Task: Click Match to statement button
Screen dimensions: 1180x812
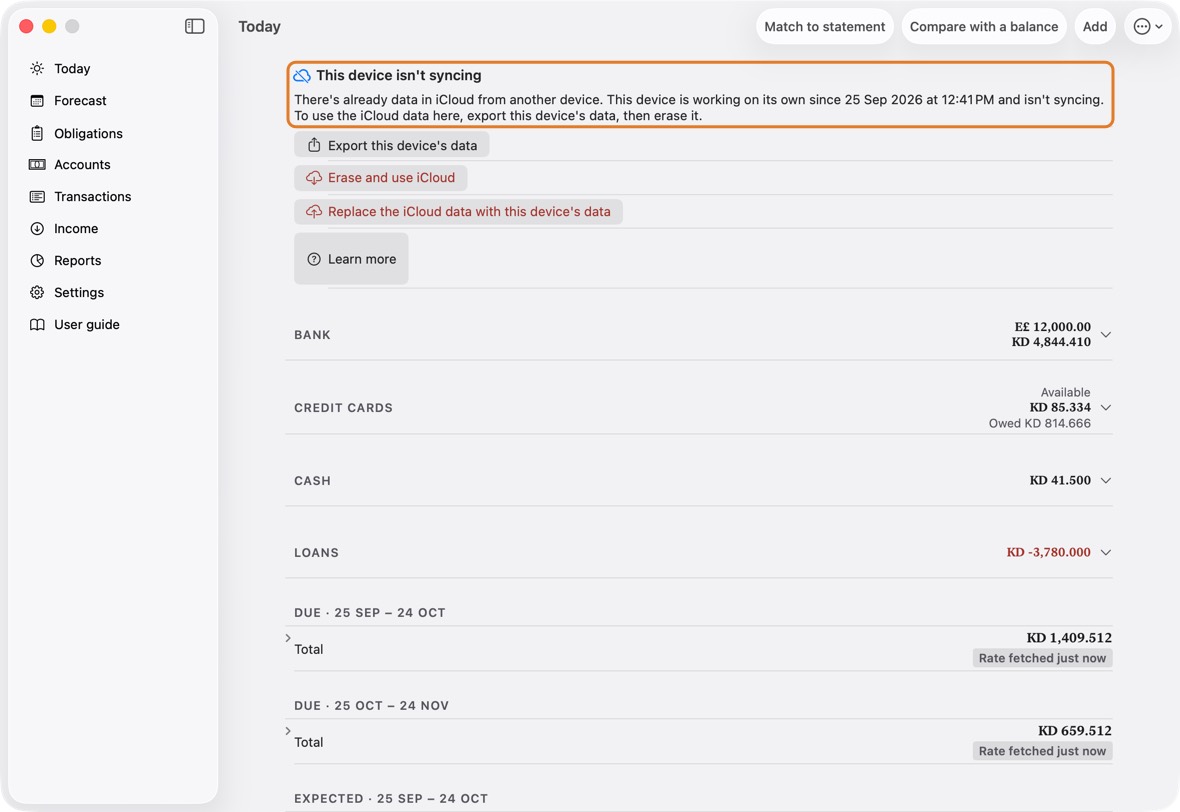Action: pos(825,26)
